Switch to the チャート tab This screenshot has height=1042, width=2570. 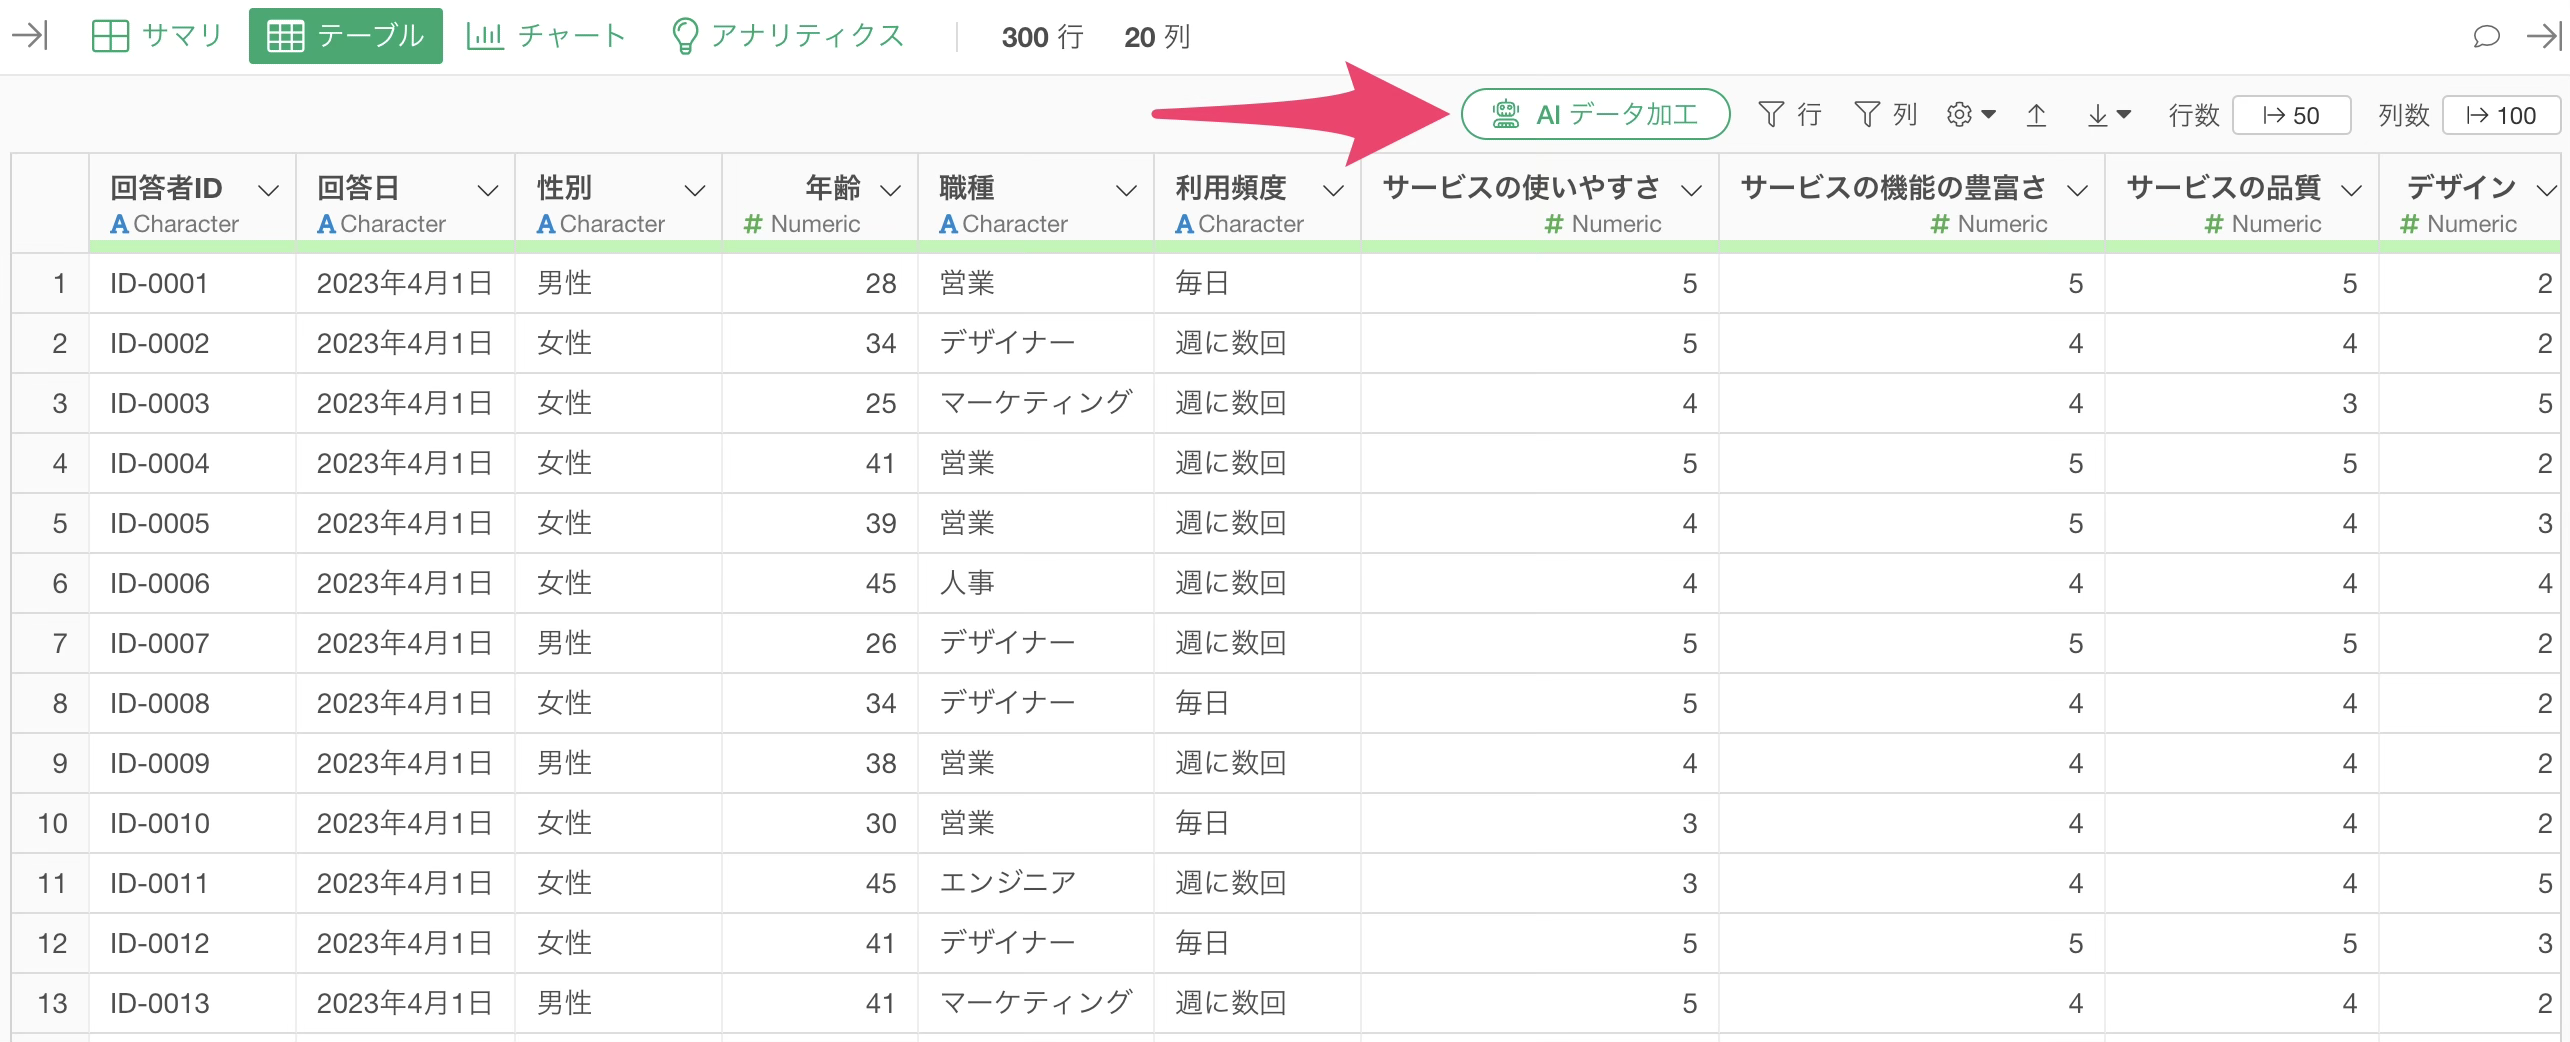pyautogui.click(x=546, y=36)
